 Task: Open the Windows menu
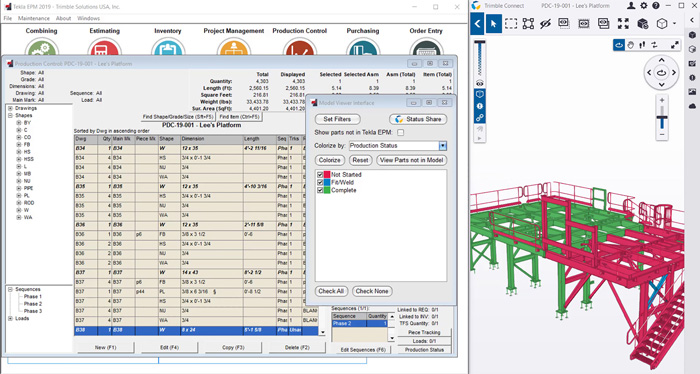point(88,18)
